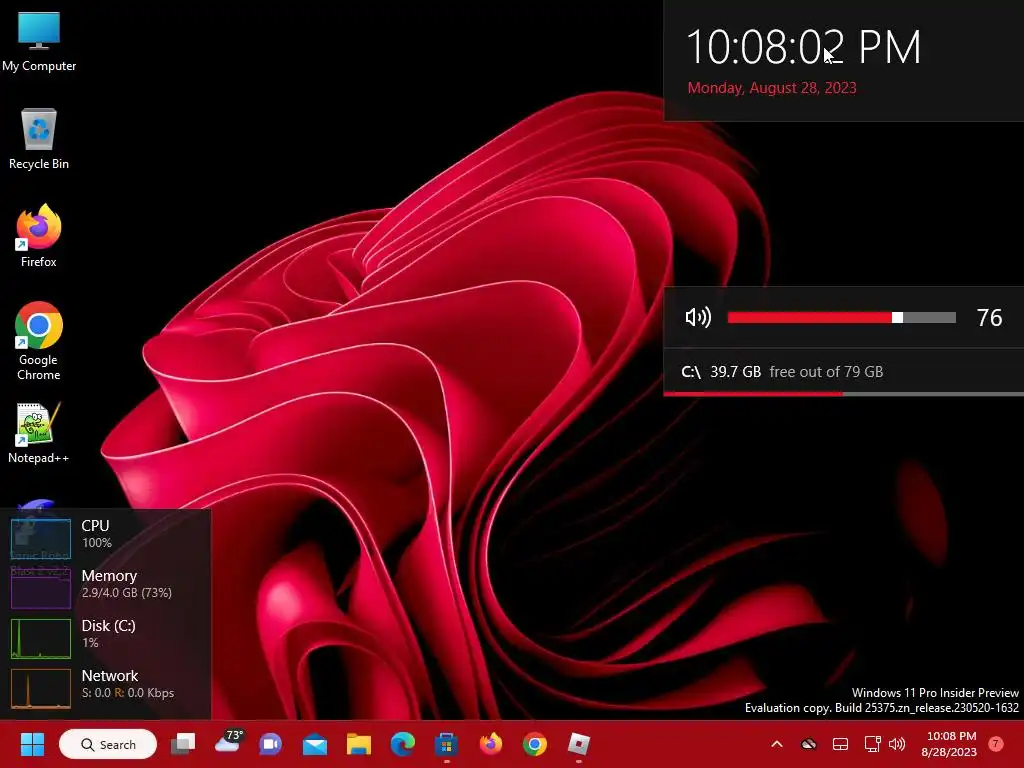
Task: Open the Mail app on taskbar
Action: click(315, 744)
